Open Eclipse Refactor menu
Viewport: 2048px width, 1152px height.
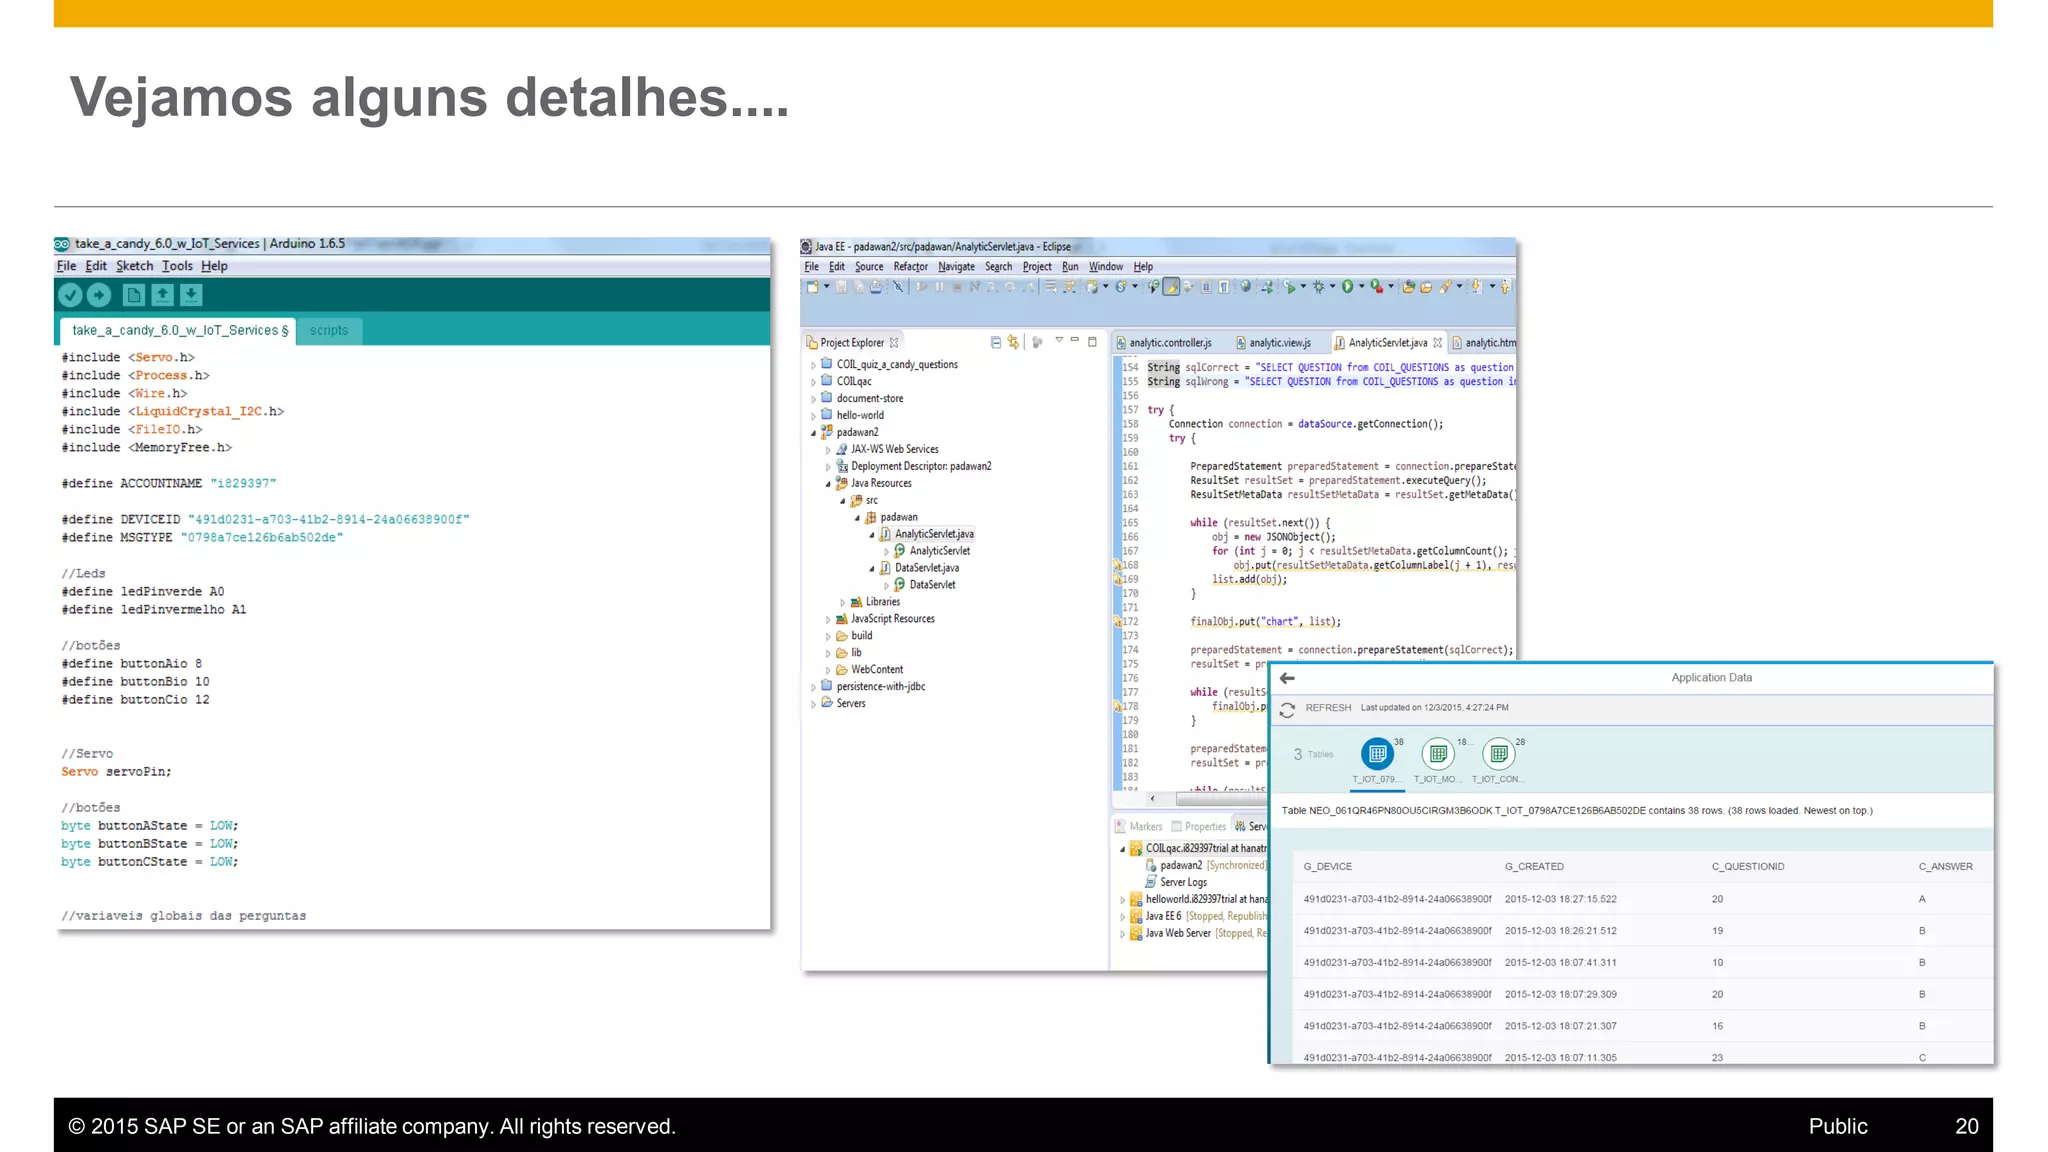910,267
